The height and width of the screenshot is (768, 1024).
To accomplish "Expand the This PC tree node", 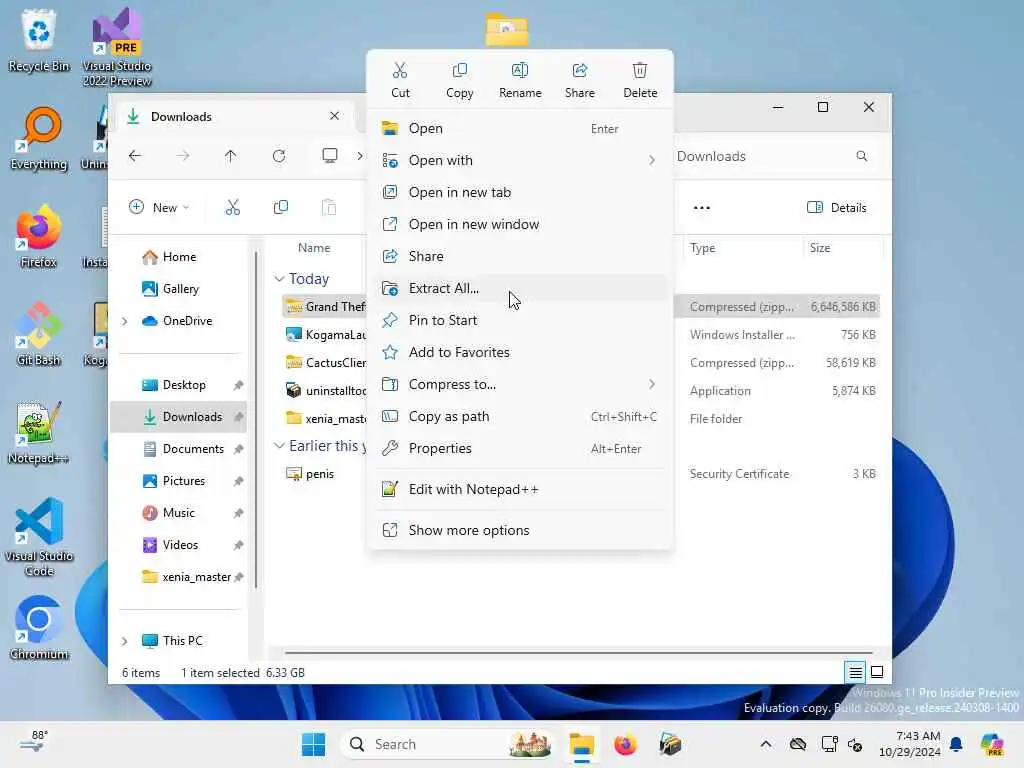I will [125, 641].
